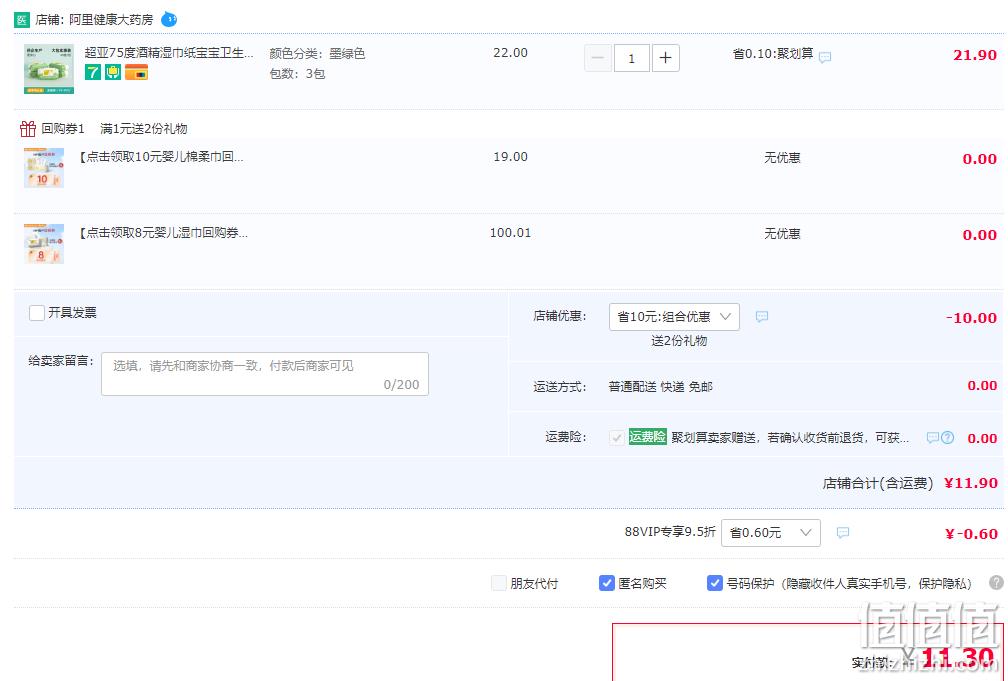Open the 超亚75度酒精湿巾 product title link
This screenshot has height=681, width=1008.
coord(169,53)
